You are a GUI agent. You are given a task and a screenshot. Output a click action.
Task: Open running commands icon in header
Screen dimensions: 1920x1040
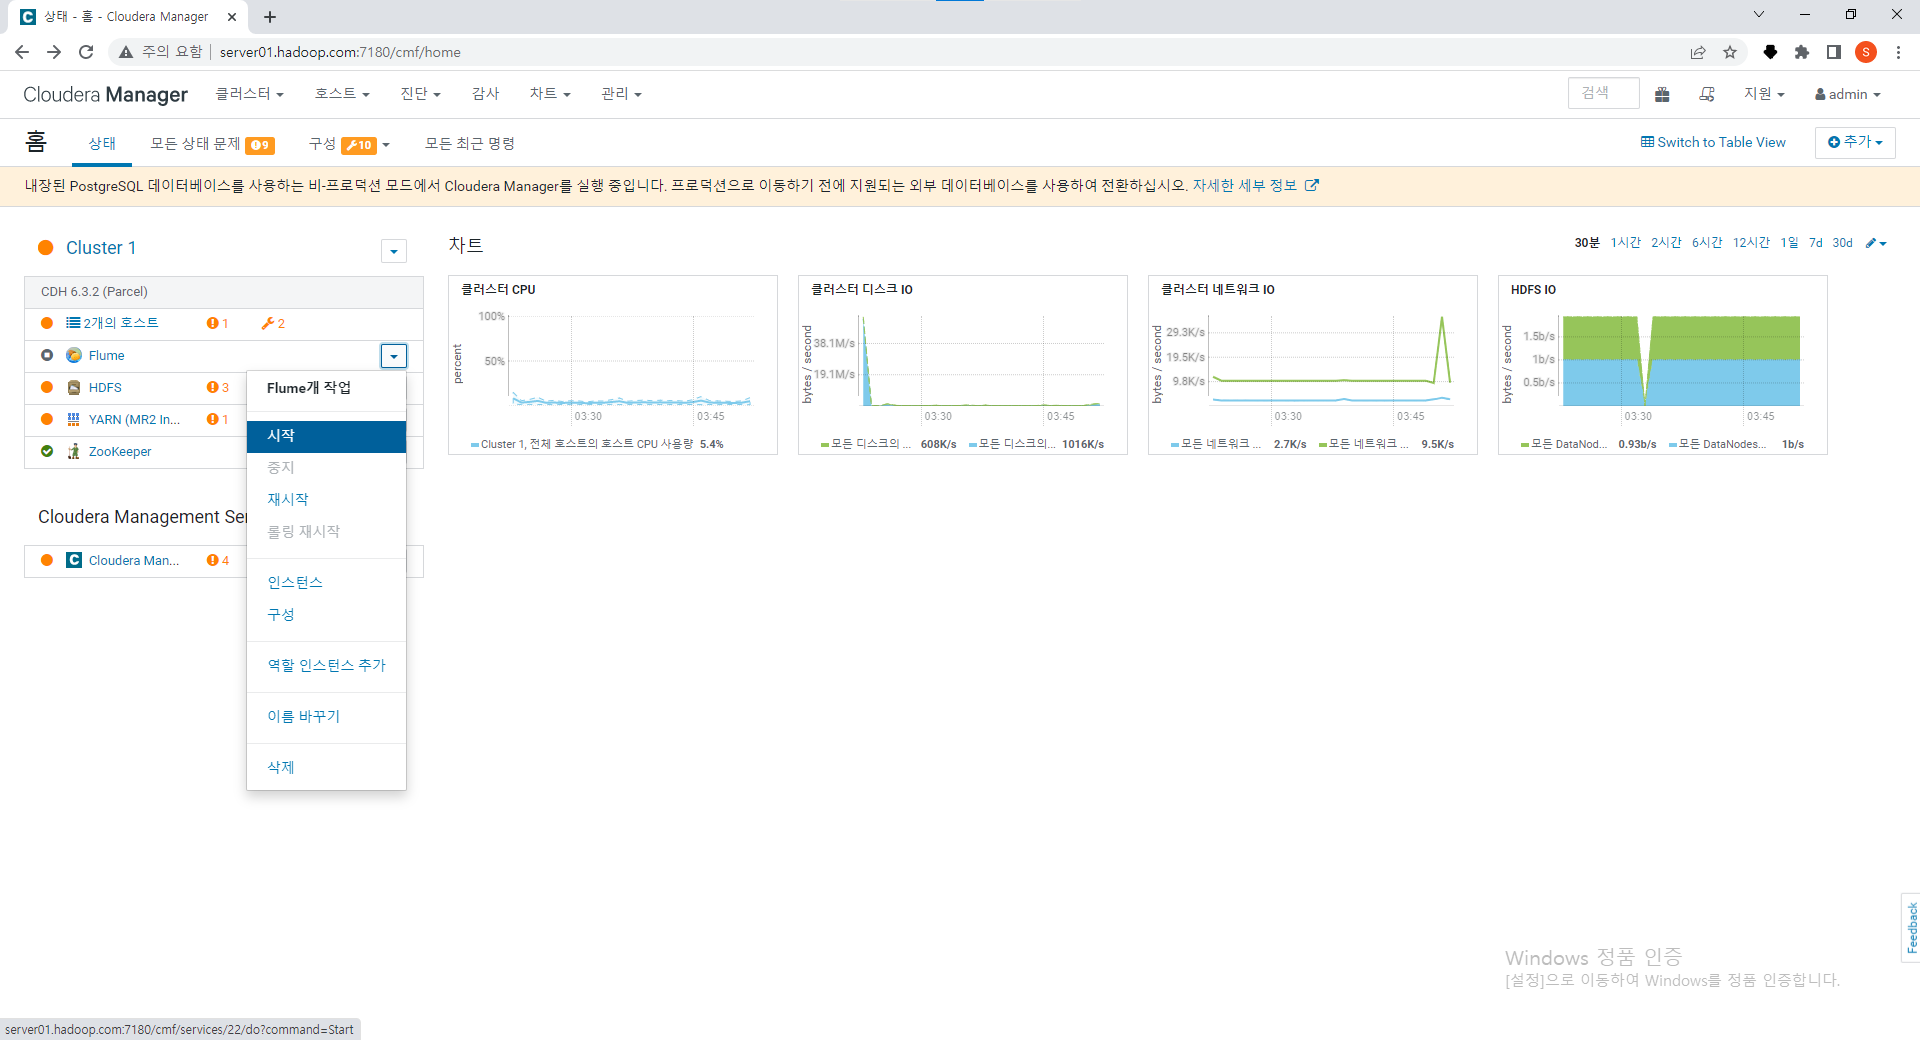pos(1707,94)
